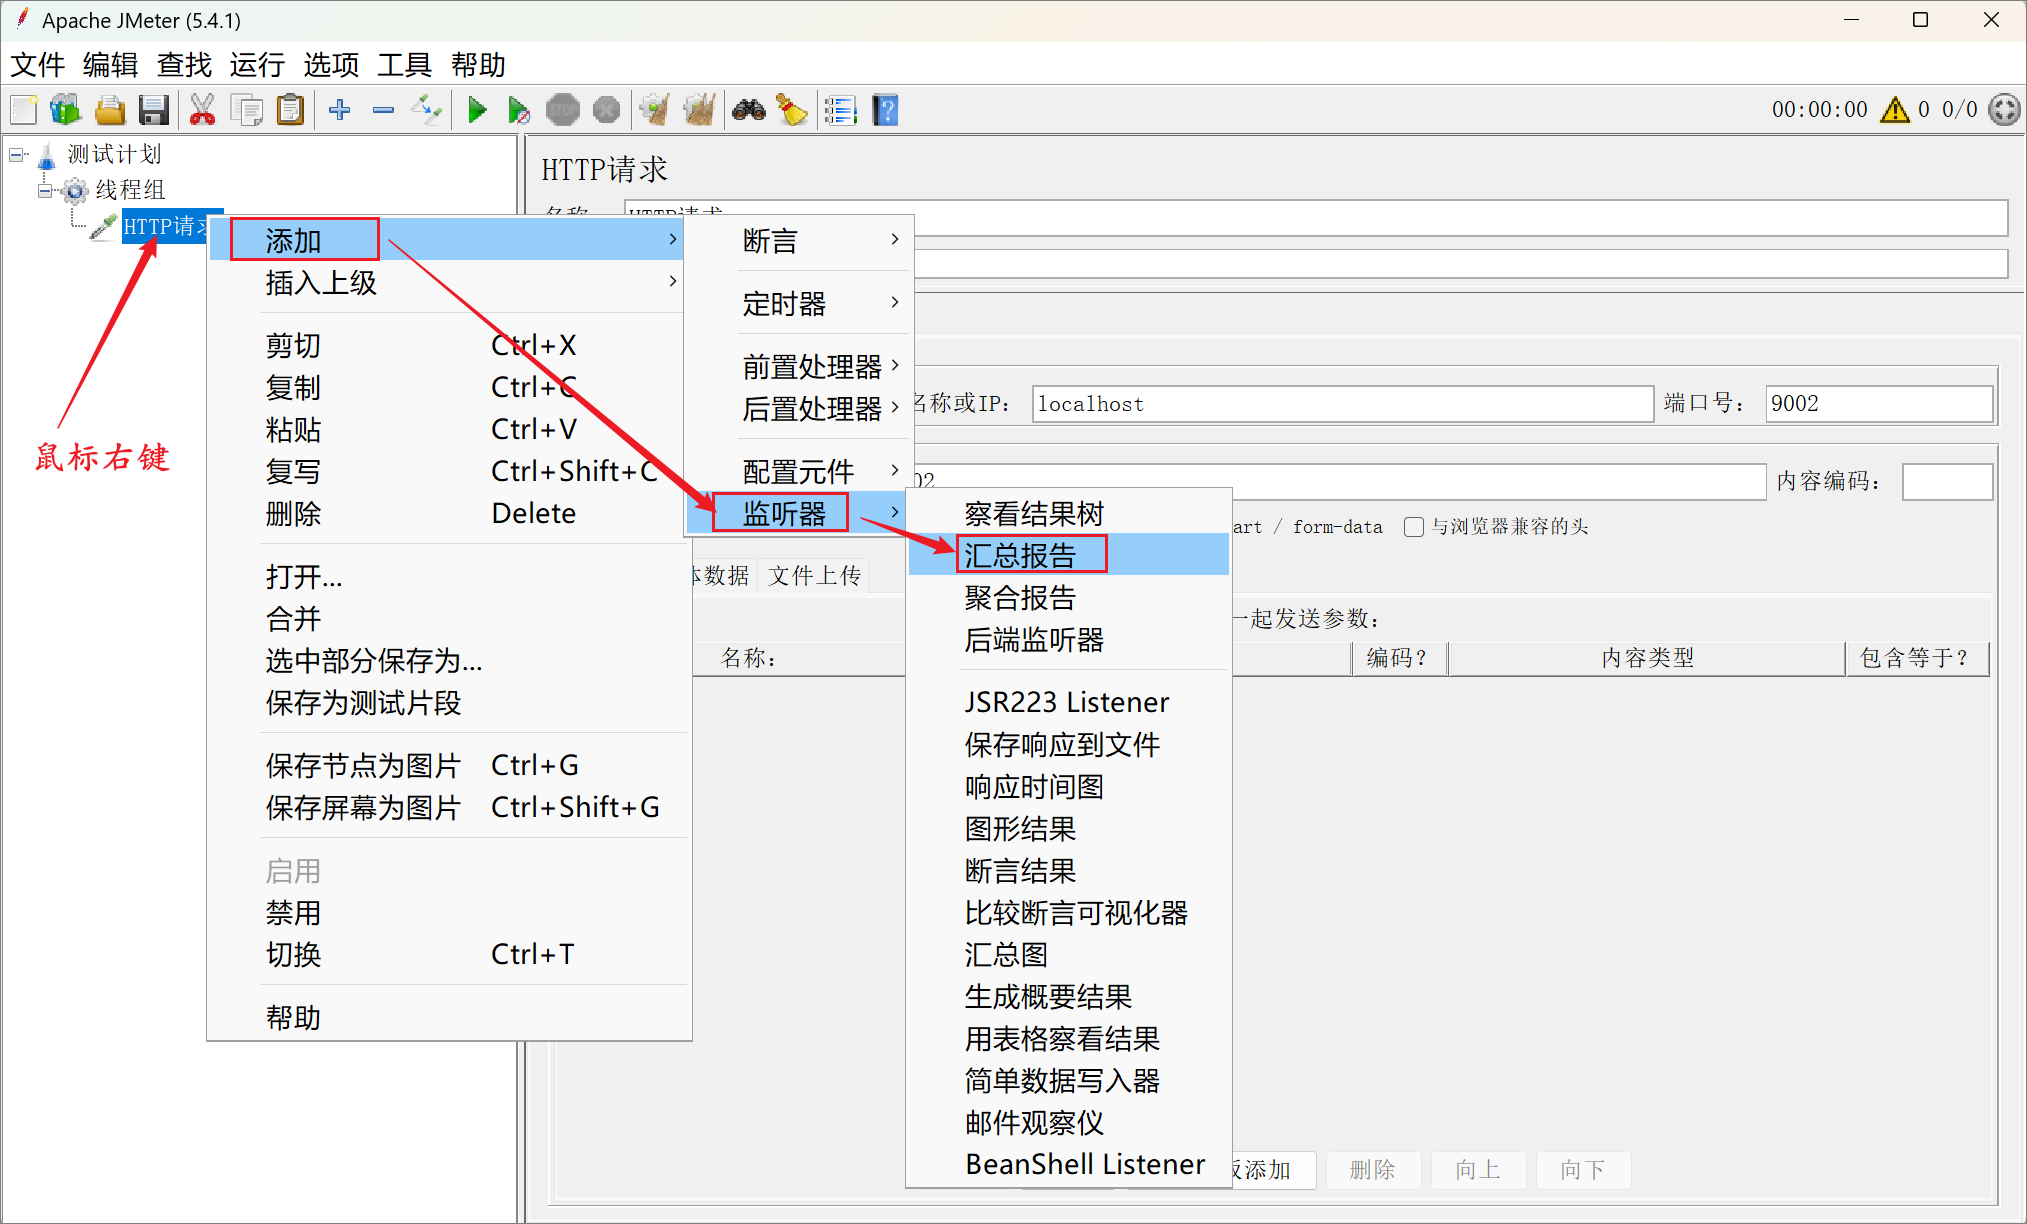
Task: Click the Copy toolbar icon
Action: 246,110
